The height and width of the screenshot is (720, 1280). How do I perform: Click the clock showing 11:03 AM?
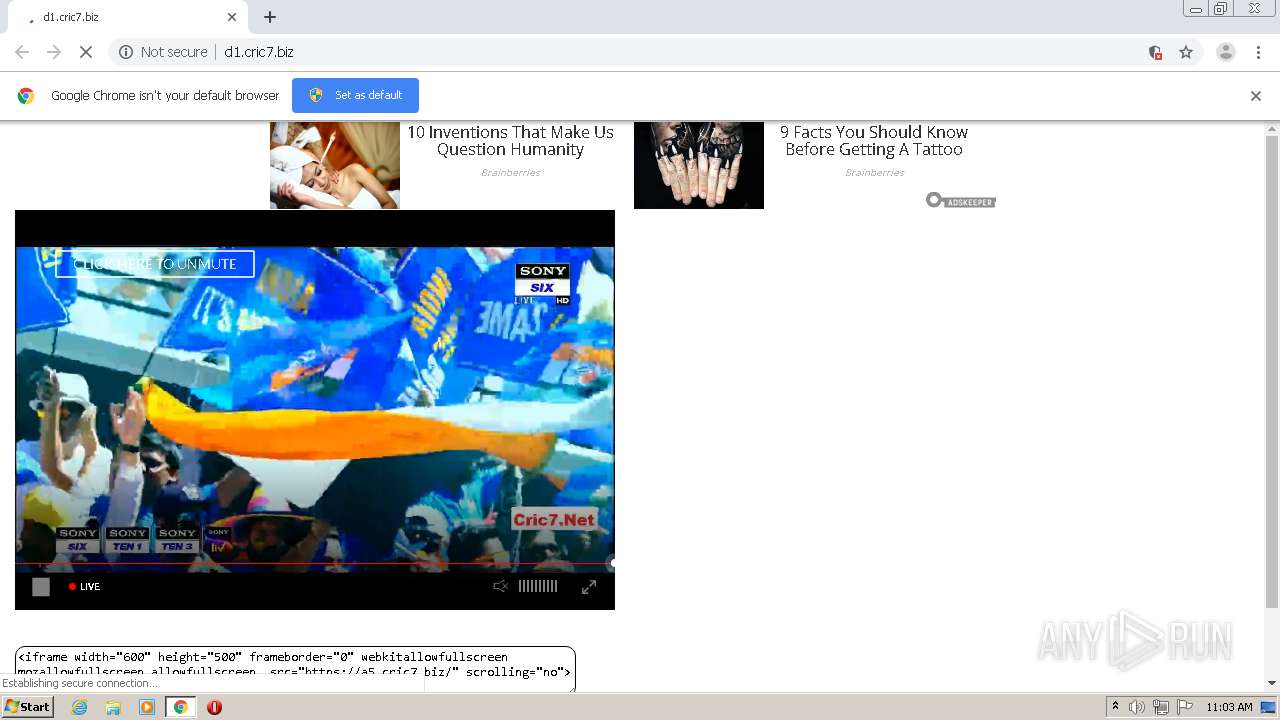pyautogui.click(x=1229, y=707)
